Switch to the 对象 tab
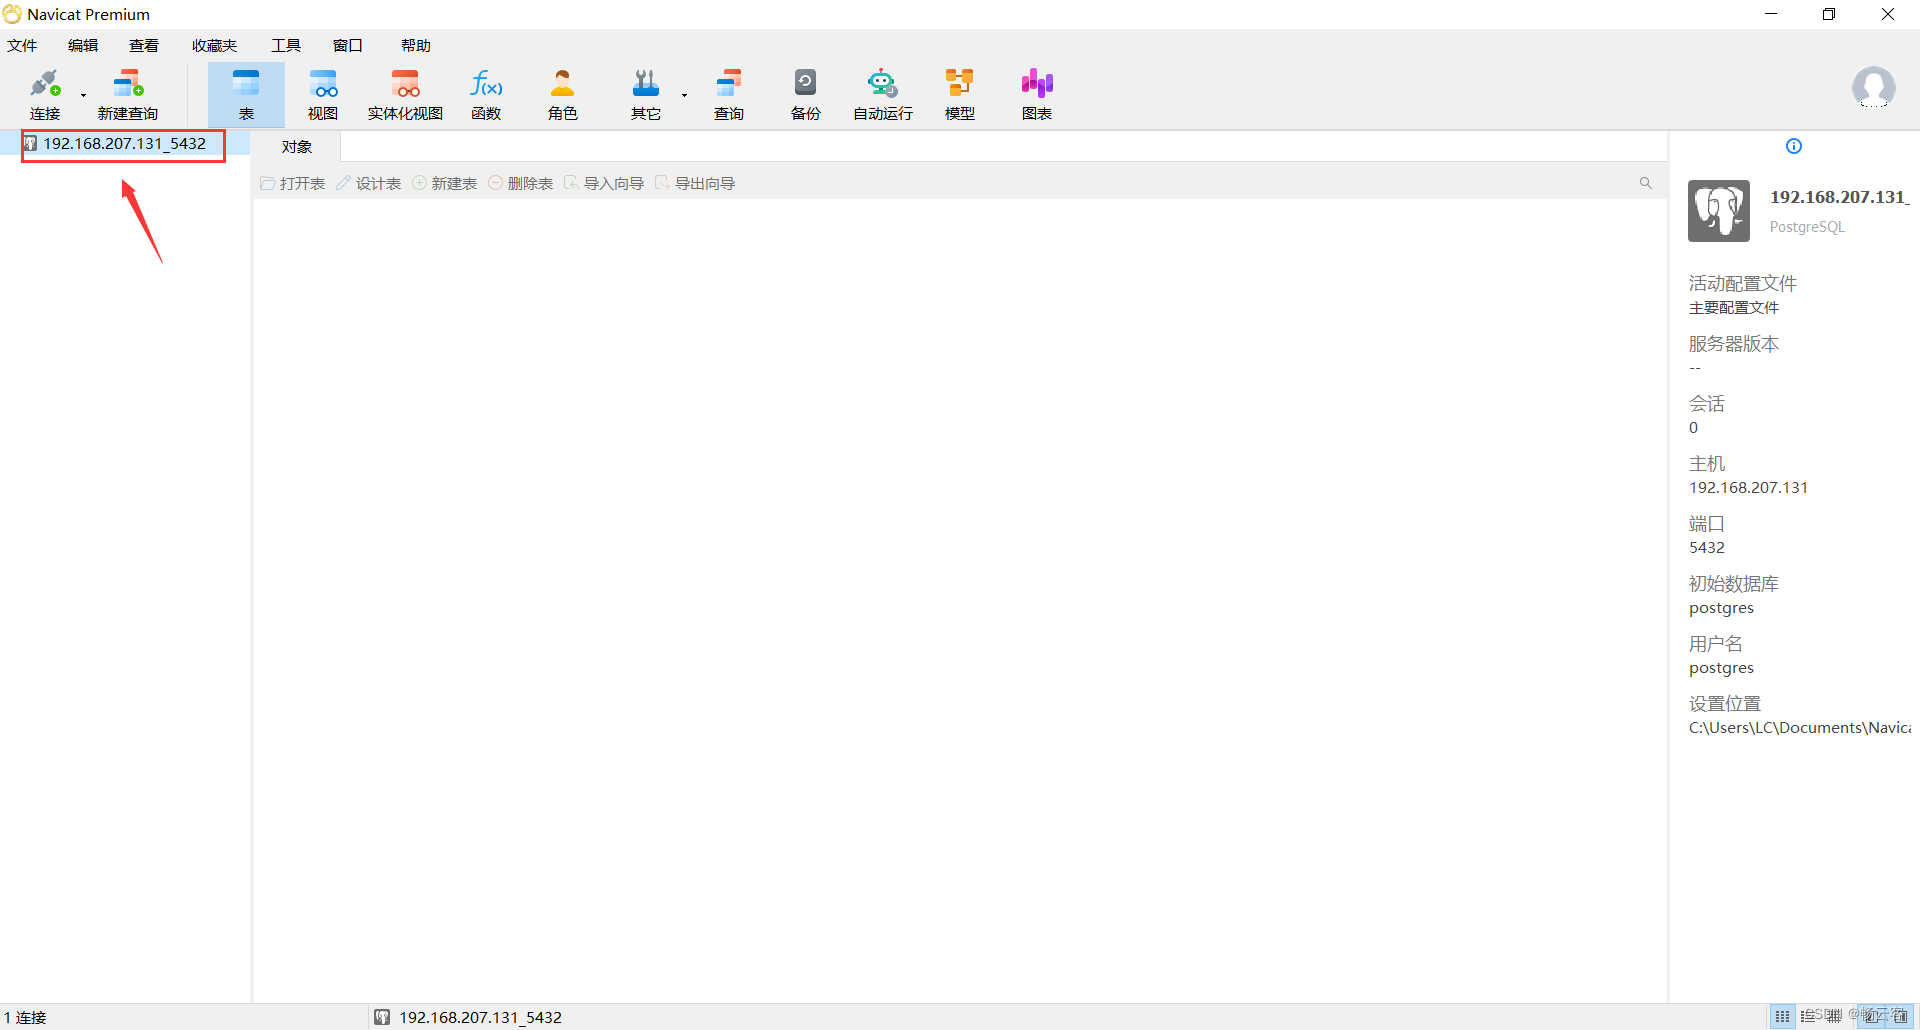The width and height of the screenshot is (1920, 1030). 297,147
